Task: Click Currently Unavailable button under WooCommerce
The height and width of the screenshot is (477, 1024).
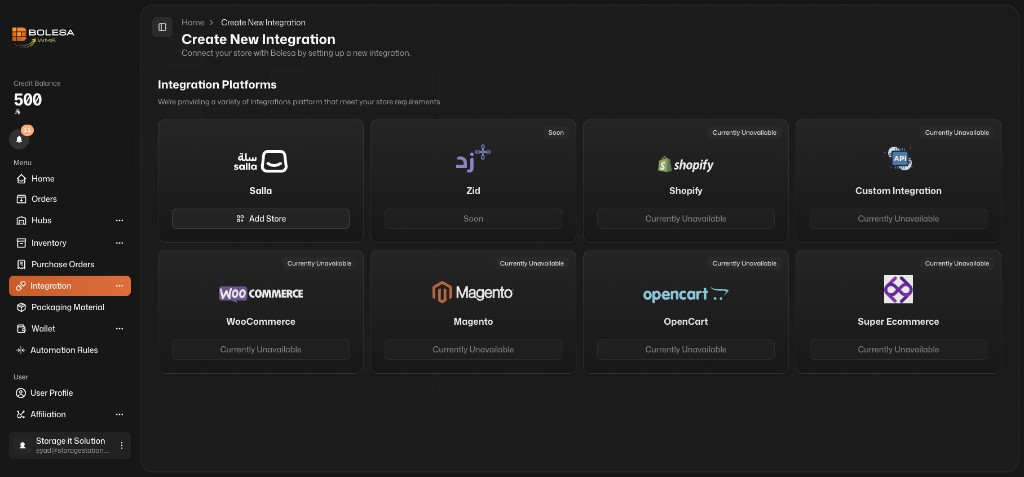Action: [261, 350]
